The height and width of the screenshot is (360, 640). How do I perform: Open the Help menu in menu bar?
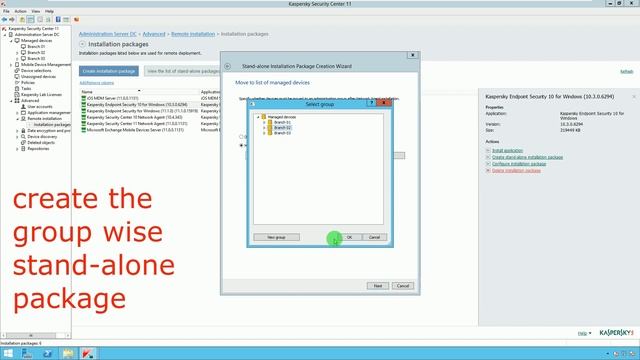(x=49, y=11)
